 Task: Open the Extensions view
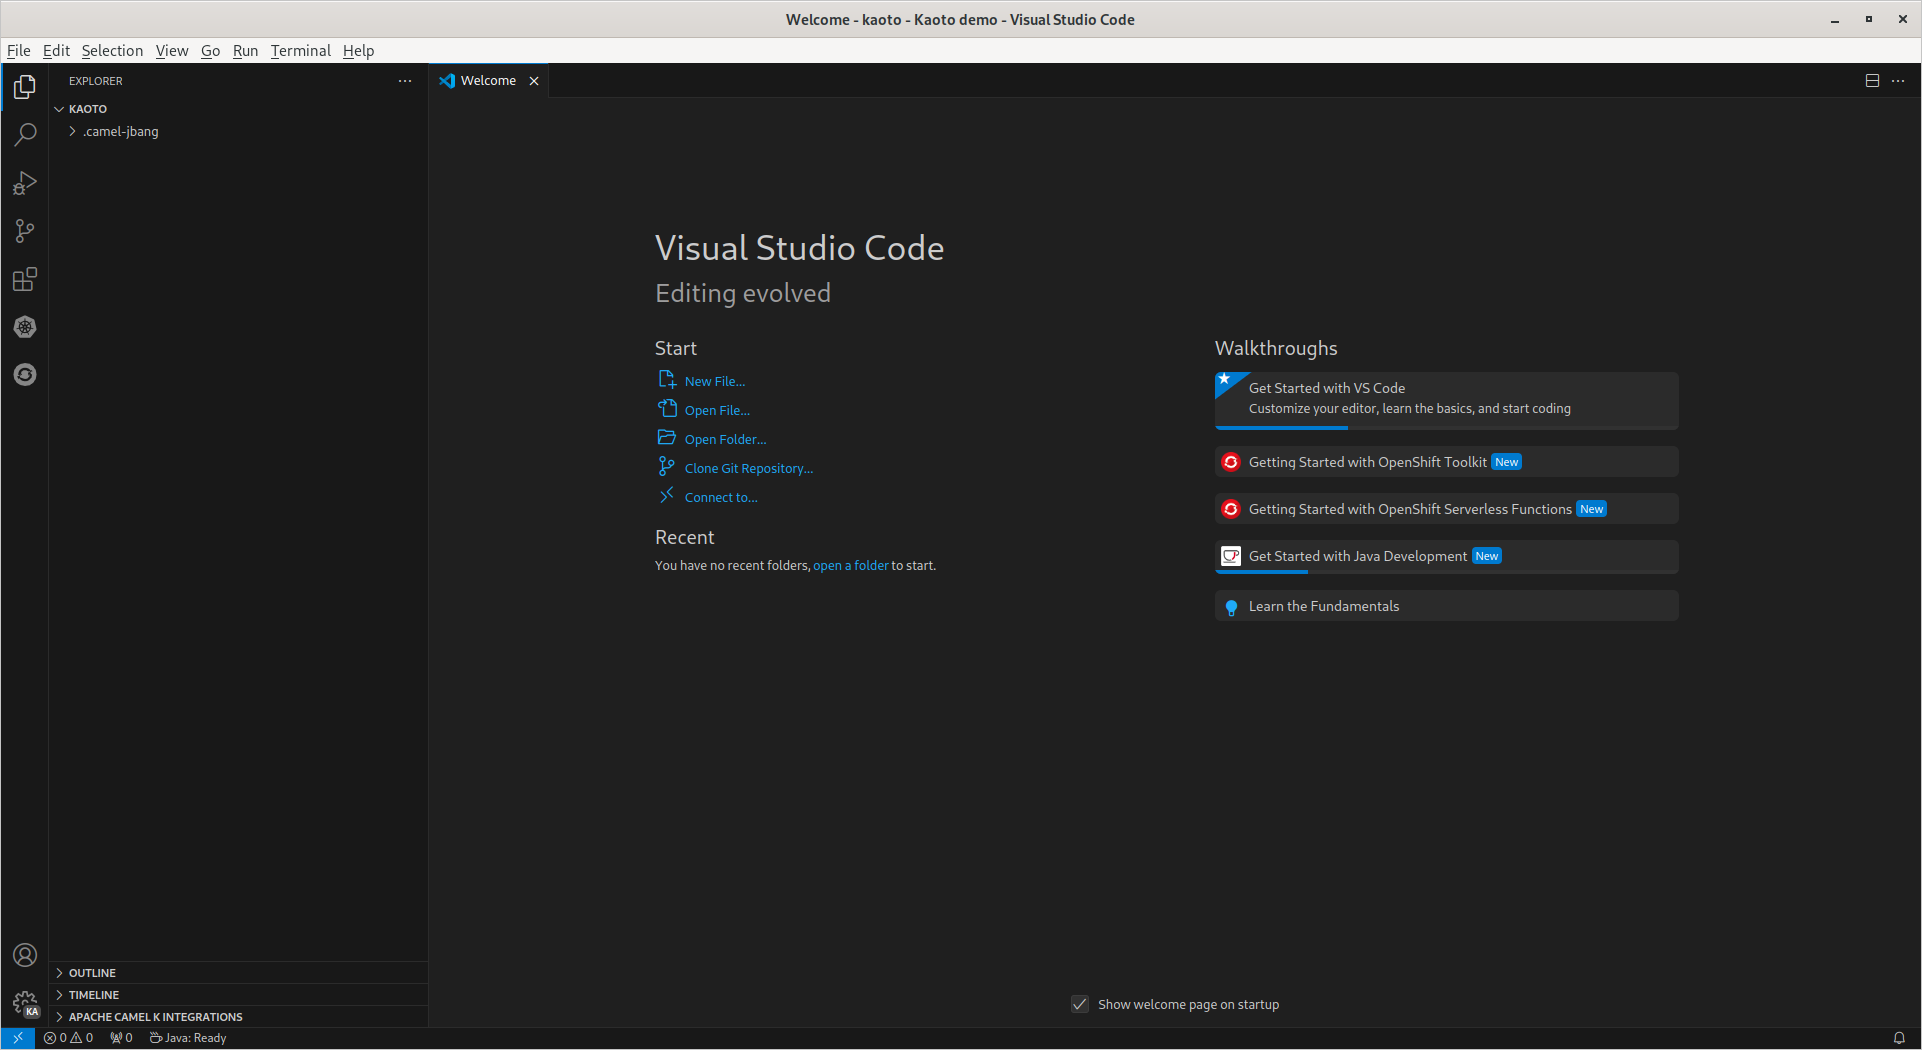tap(25, 279)
